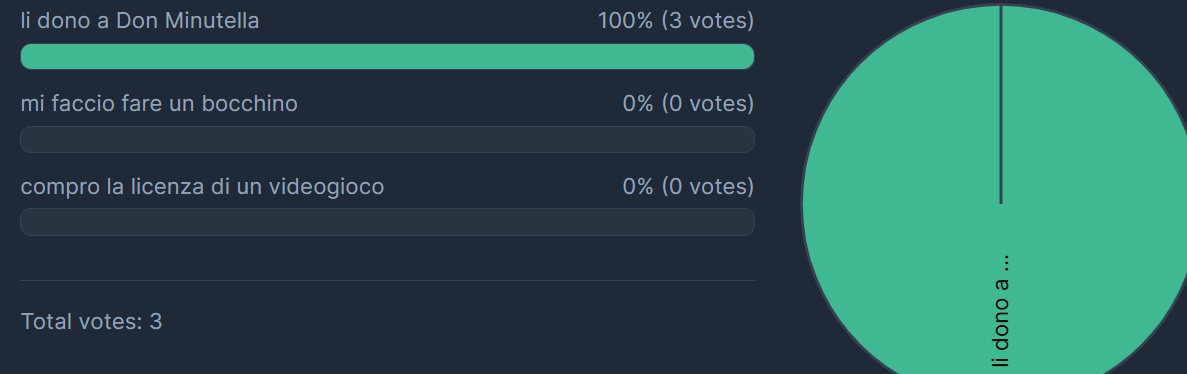Viewport: 1187px width, 374px height.
Task: Click '(0 votes)' beside the videogioco option
Action: (708, 185)
